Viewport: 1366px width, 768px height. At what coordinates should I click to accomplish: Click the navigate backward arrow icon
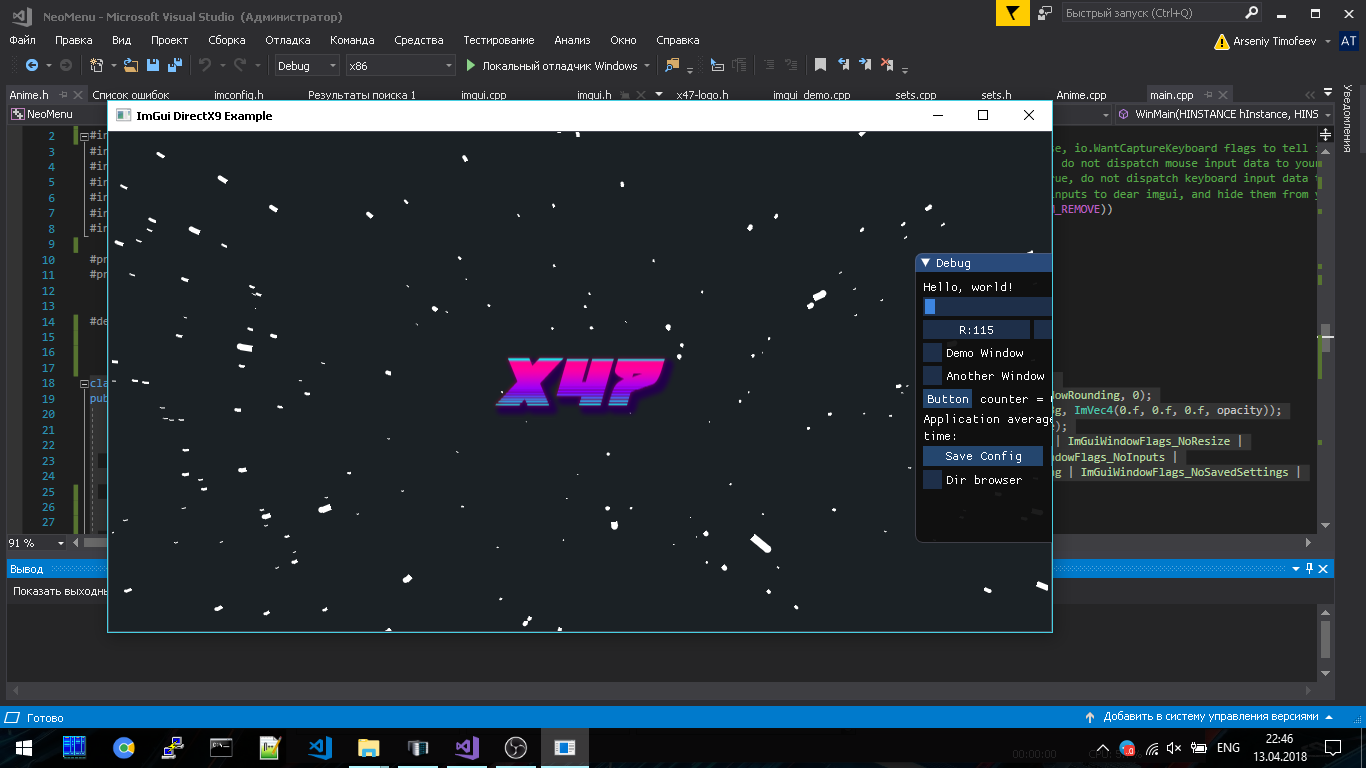point(32,65)
